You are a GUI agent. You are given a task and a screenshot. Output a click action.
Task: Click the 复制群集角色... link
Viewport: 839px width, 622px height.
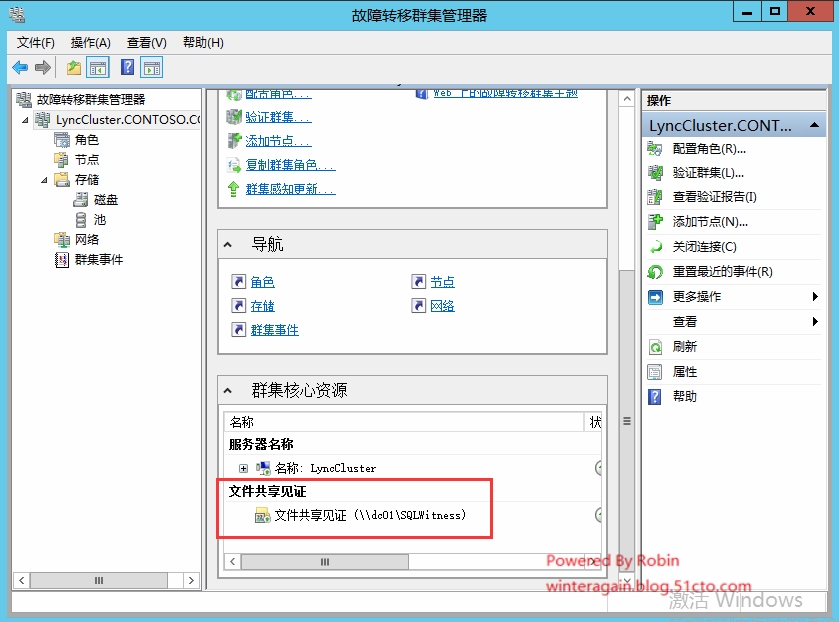point(291,165)
